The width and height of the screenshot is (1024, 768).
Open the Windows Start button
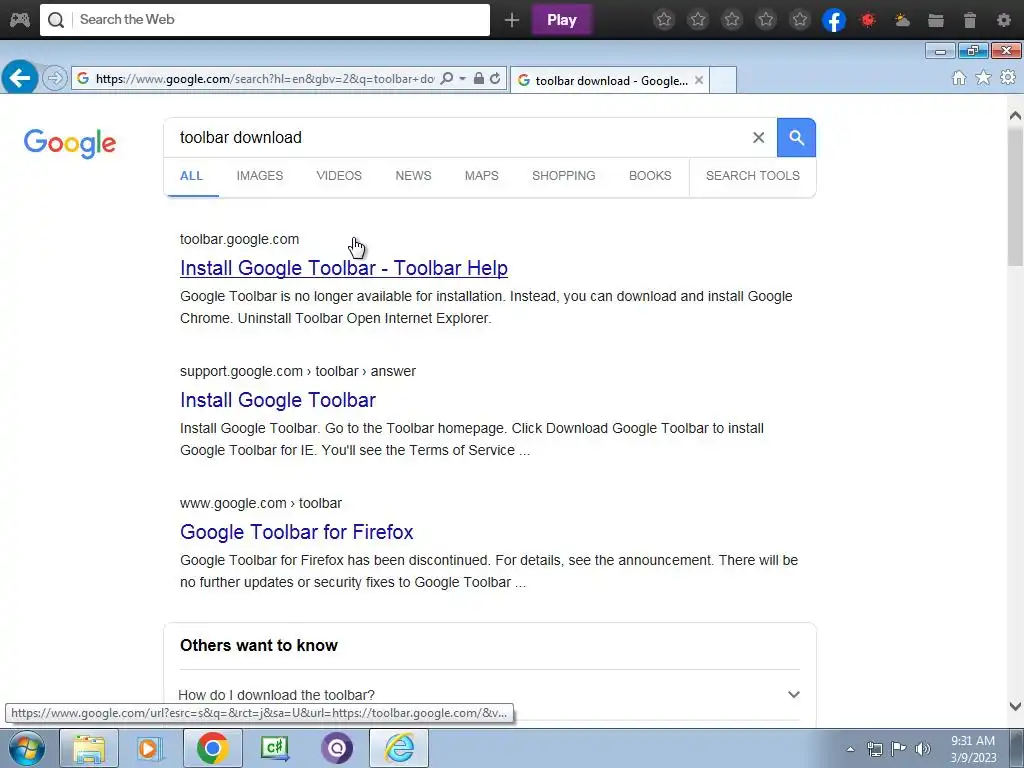tap(26, 748)
